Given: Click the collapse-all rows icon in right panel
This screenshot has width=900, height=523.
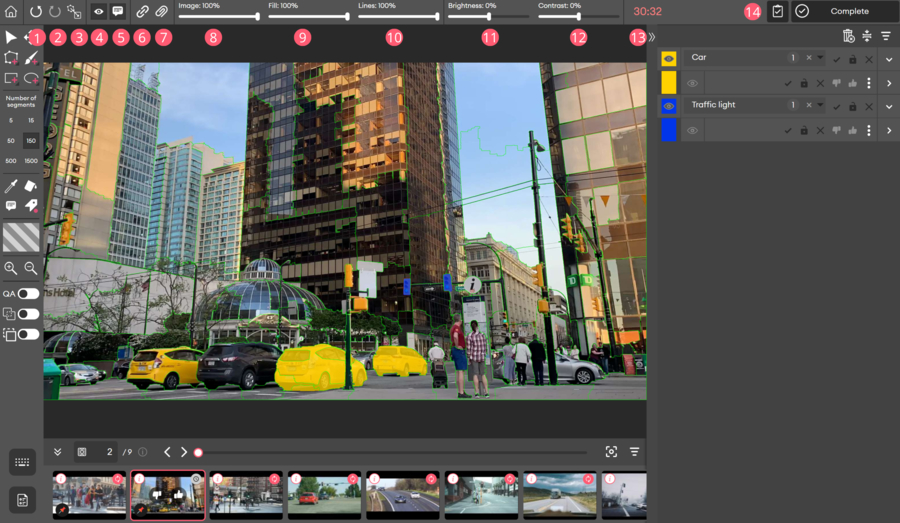Looking at the screenshot, I should [x=867, y=36].
